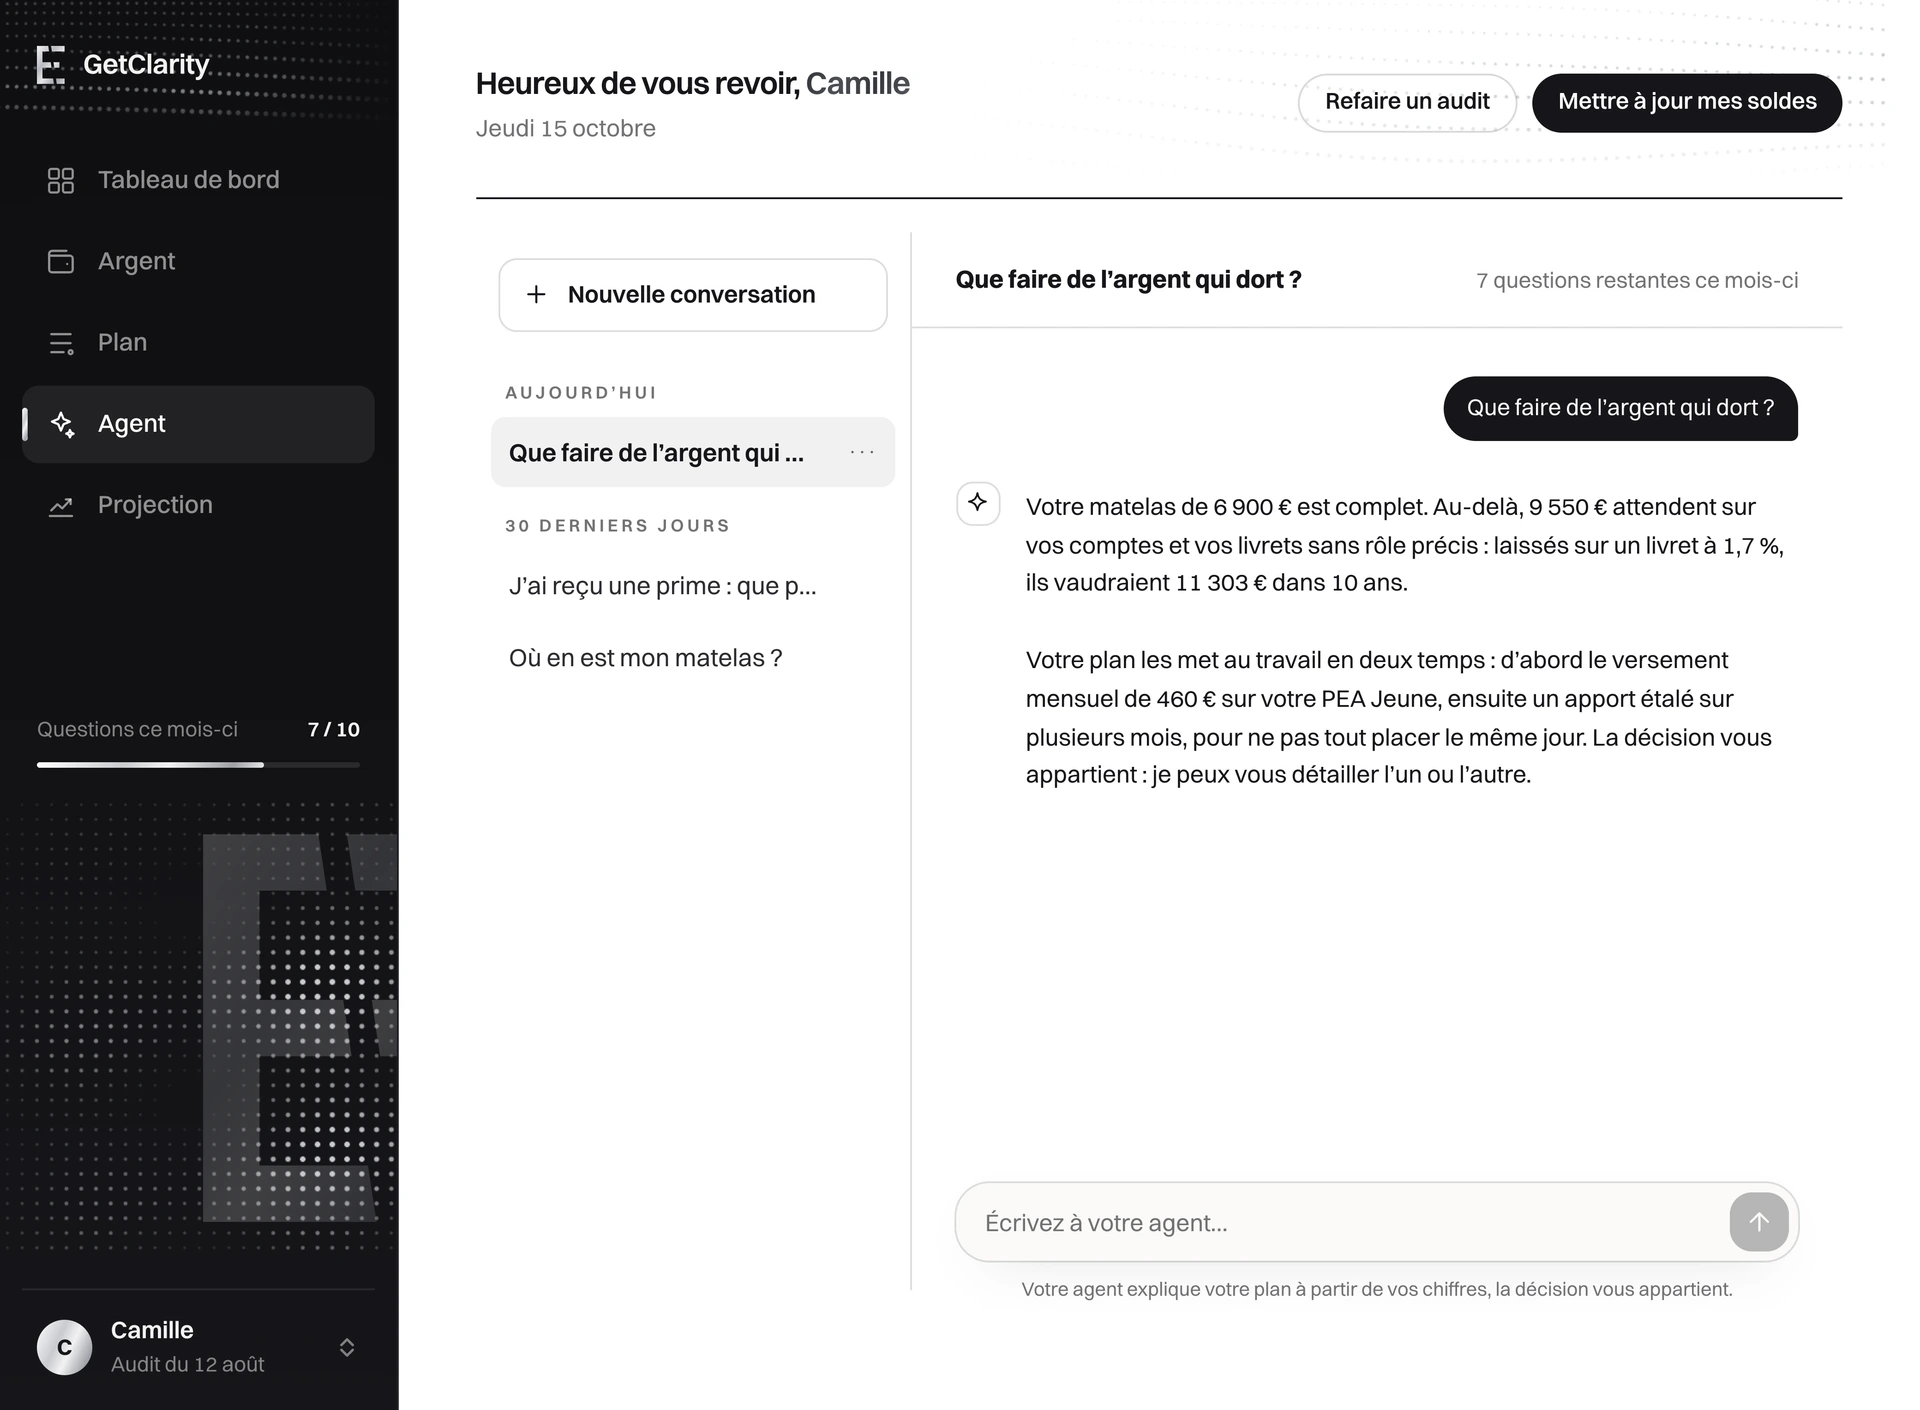This screenshot has width=1920, height=1410.
Task: Click the Tableau de bord grid icon
Action: [61, 180]
